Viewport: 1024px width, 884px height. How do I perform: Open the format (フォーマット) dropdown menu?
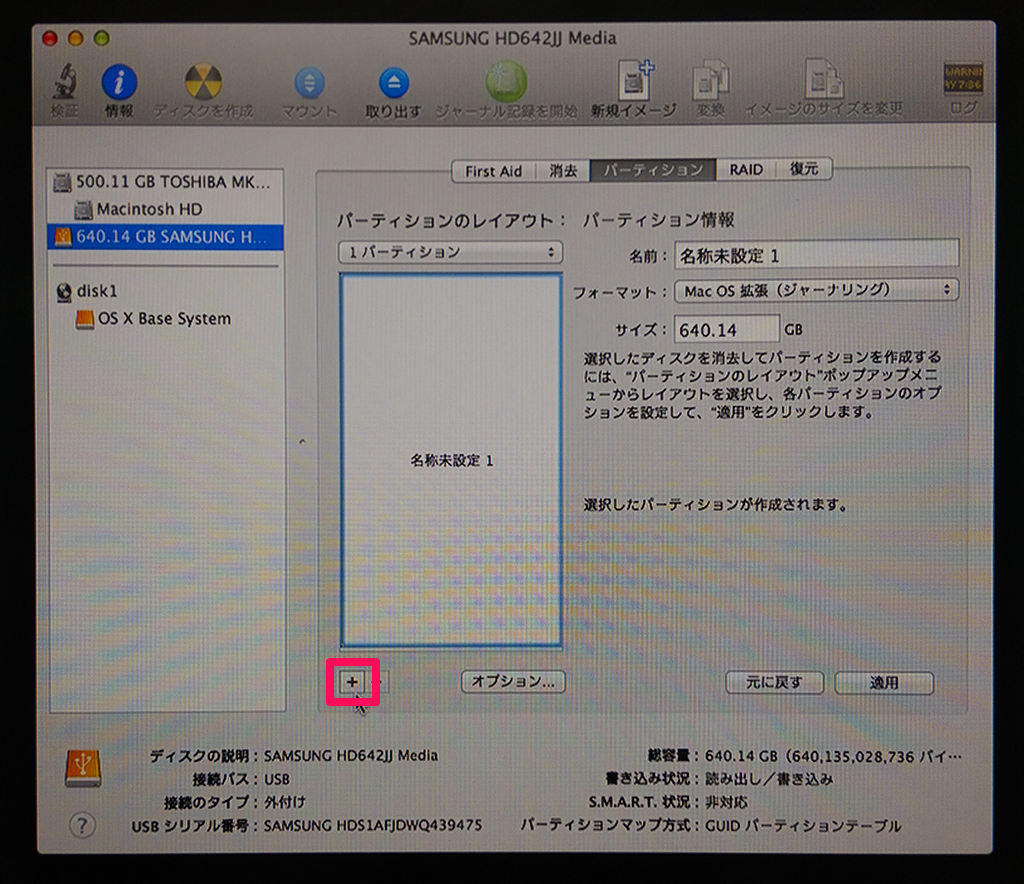816,290
